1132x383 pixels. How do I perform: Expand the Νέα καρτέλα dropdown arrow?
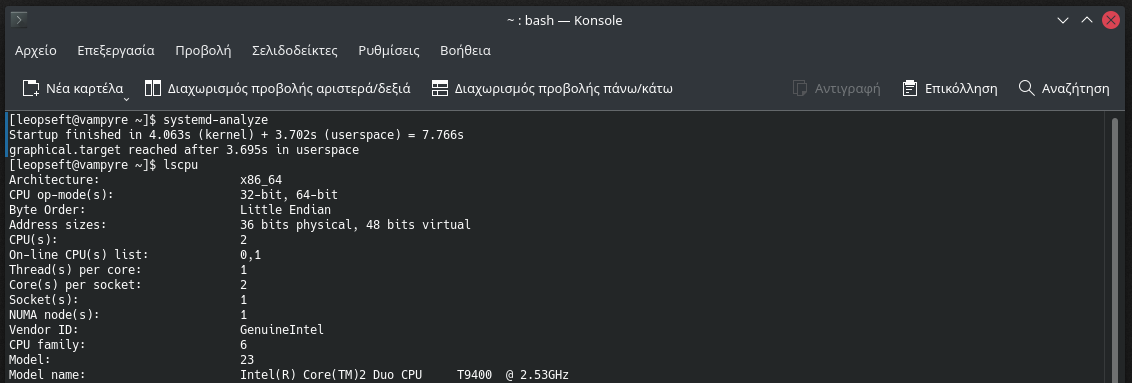(x=126, y=99)
